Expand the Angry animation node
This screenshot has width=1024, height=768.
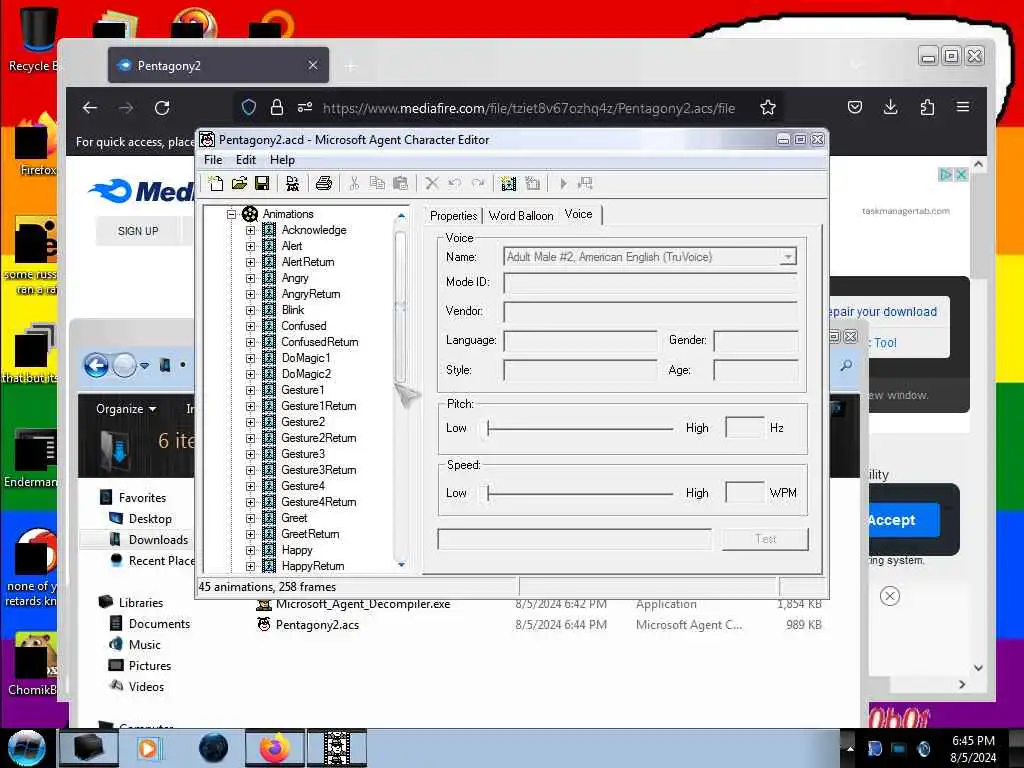click(x=250, y=278)
